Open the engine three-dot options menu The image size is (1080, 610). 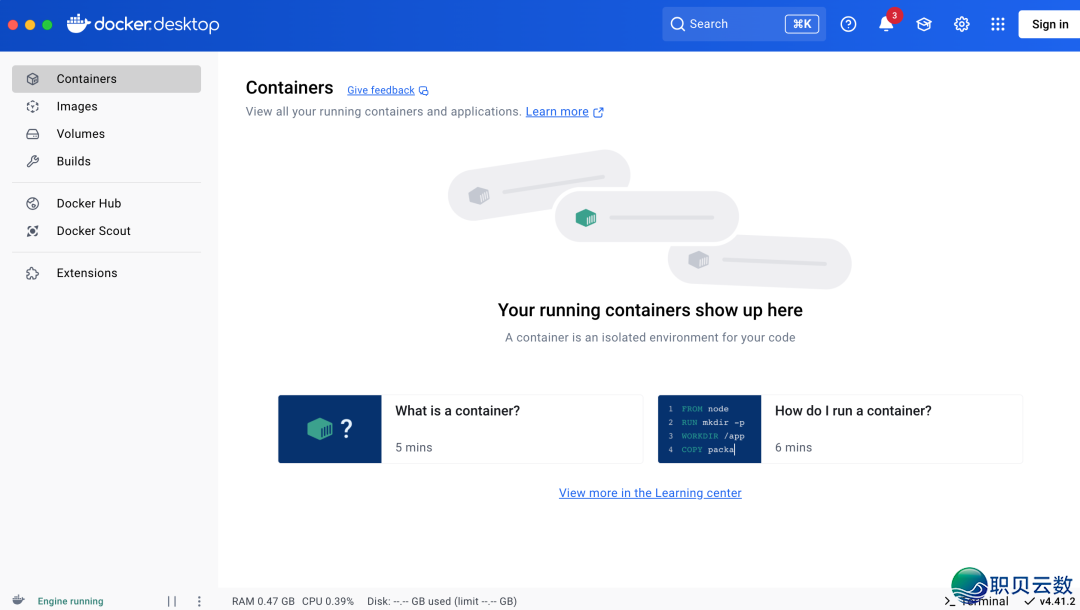click(x=199, y=601)
